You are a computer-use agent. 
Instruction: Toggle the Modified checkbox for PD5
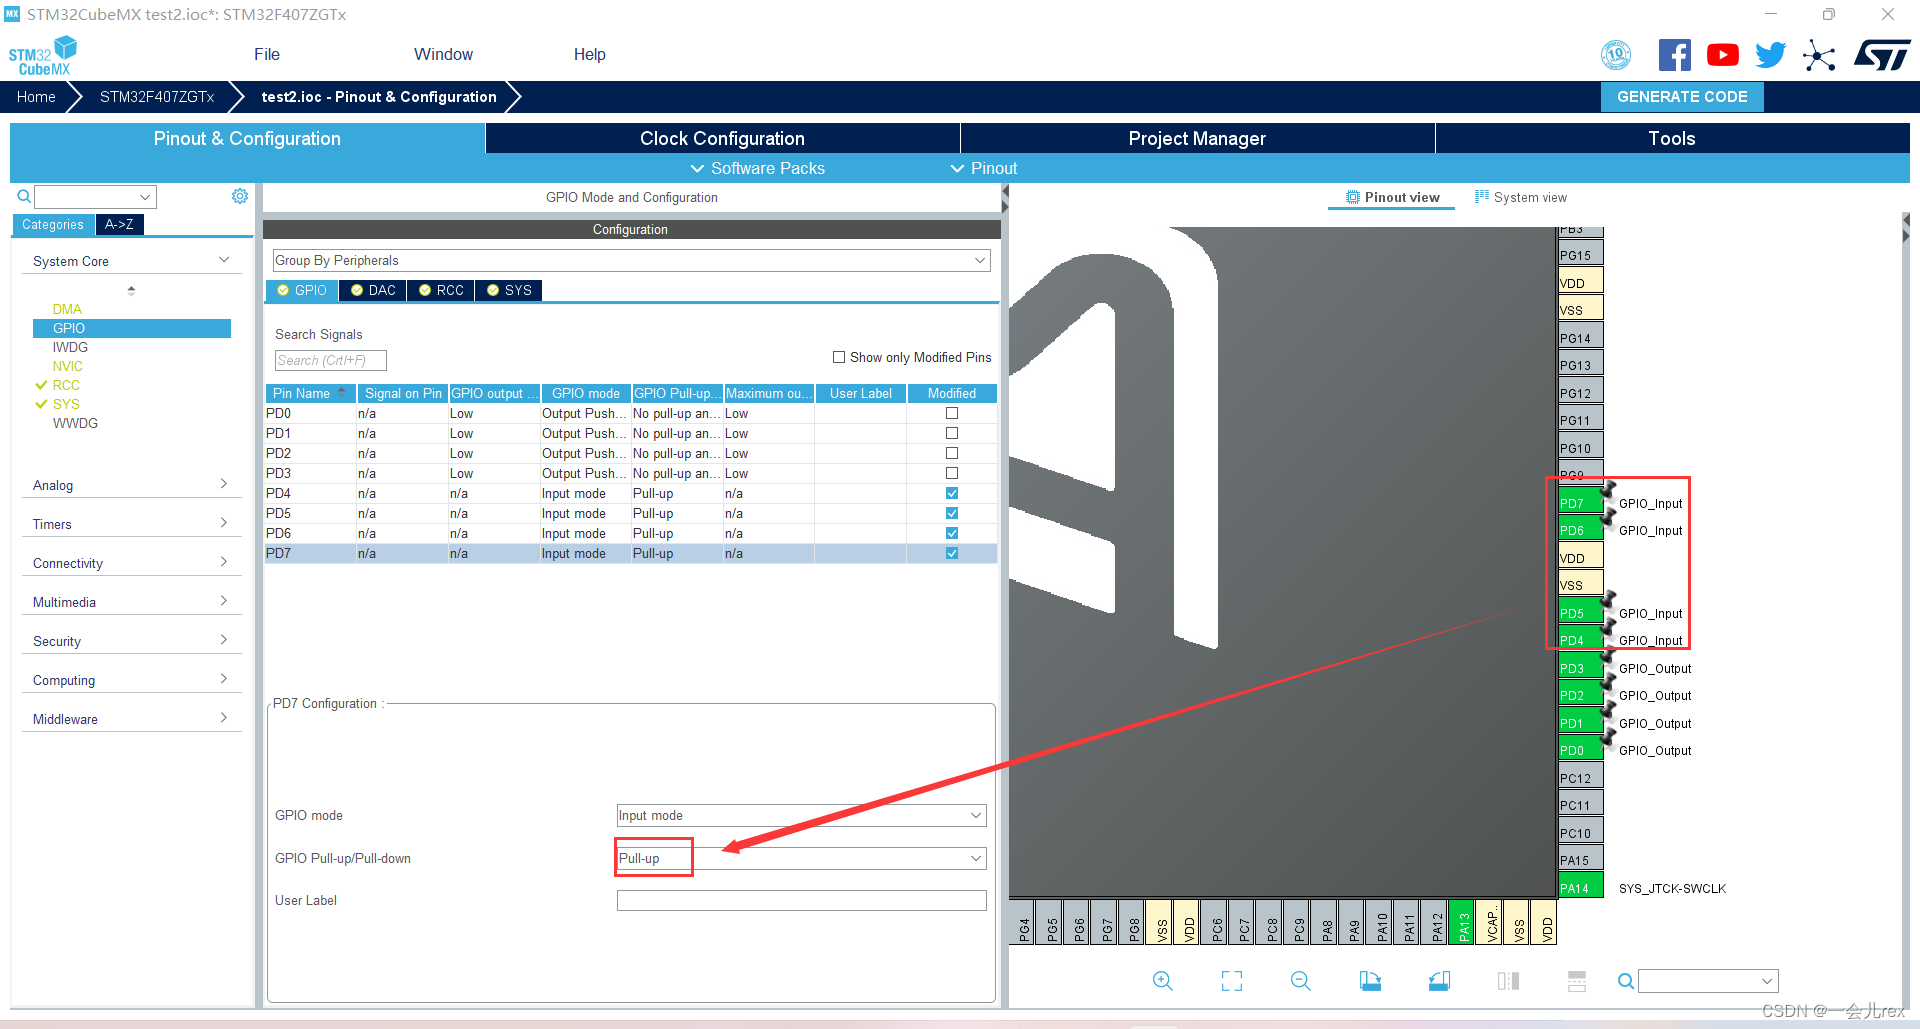point(952,513)
